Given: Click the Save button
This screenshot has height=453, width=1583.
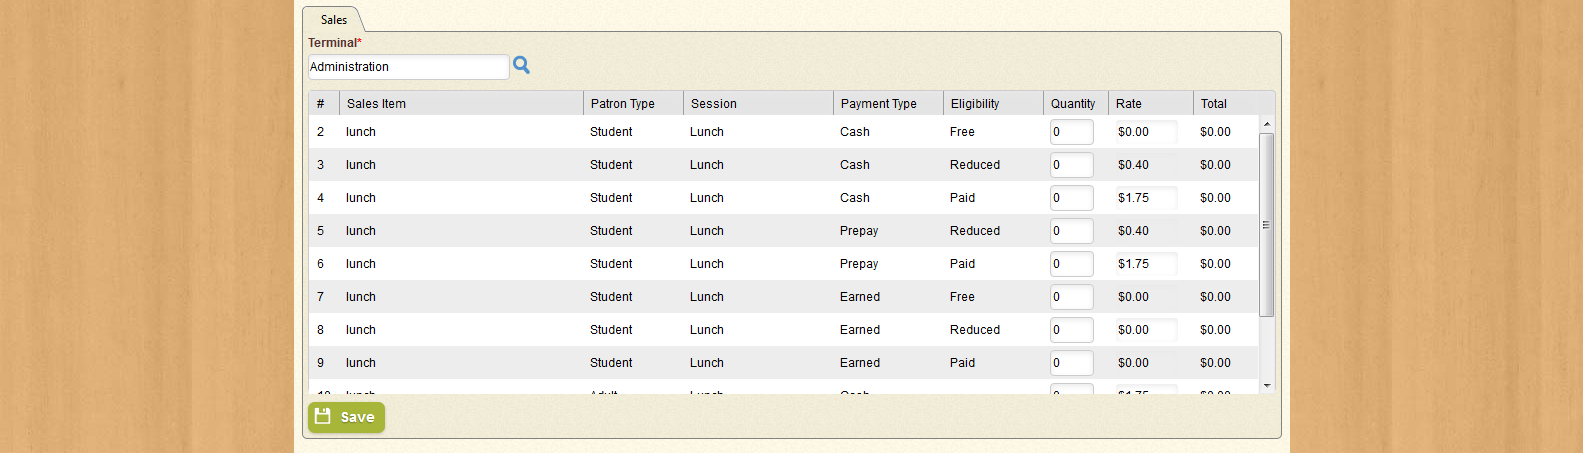Looking at the screenshot, I should tap(346, 417).
